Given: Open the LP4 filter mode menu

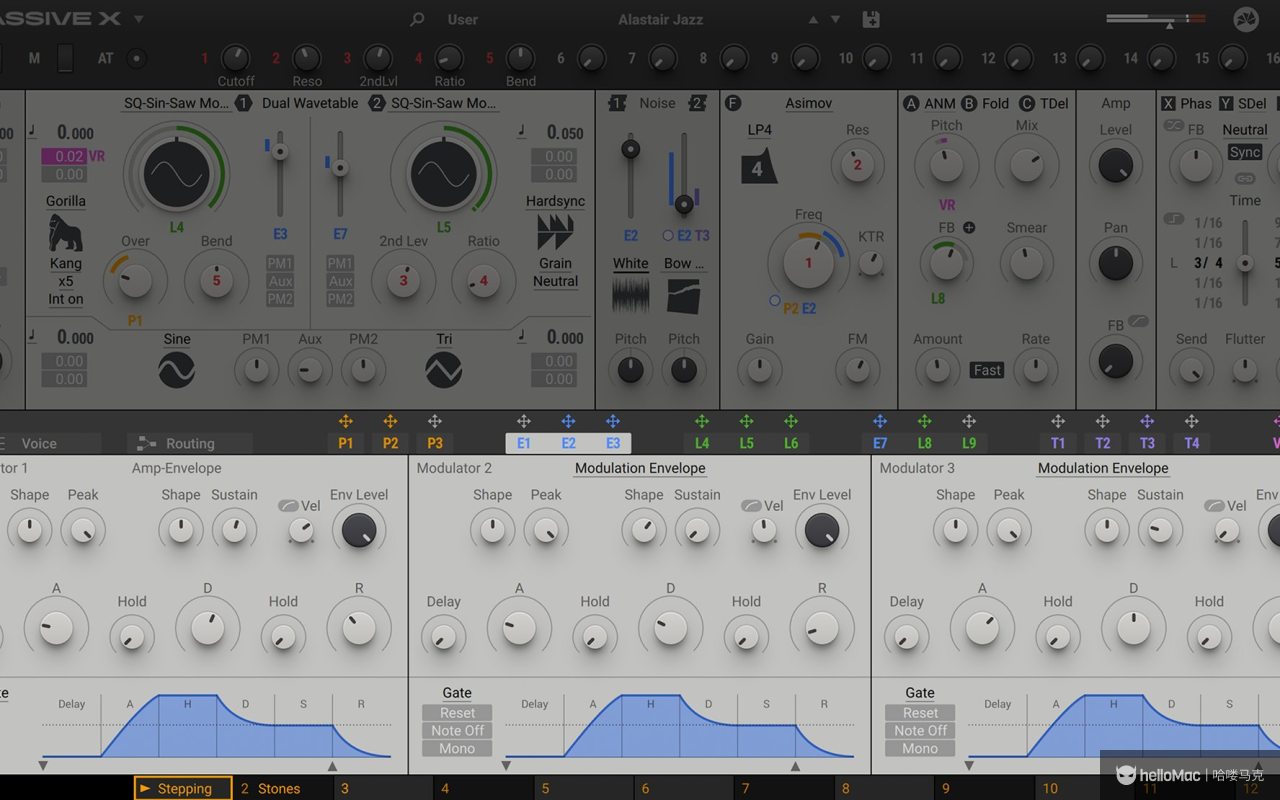Looking at the screenshot, I should [x=760, y=130].
